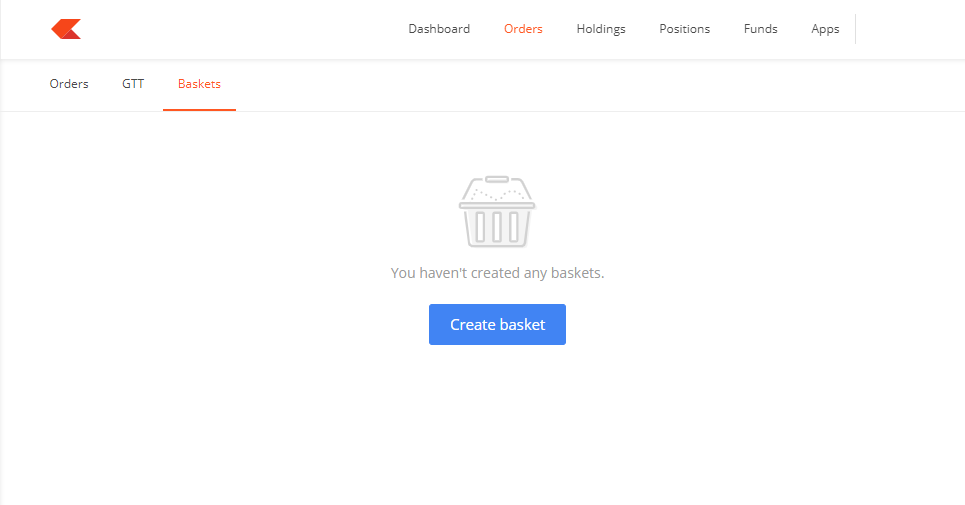Click the Kite logo icon
This screenshot has height=505, width=965.
(x=66, y=29)
